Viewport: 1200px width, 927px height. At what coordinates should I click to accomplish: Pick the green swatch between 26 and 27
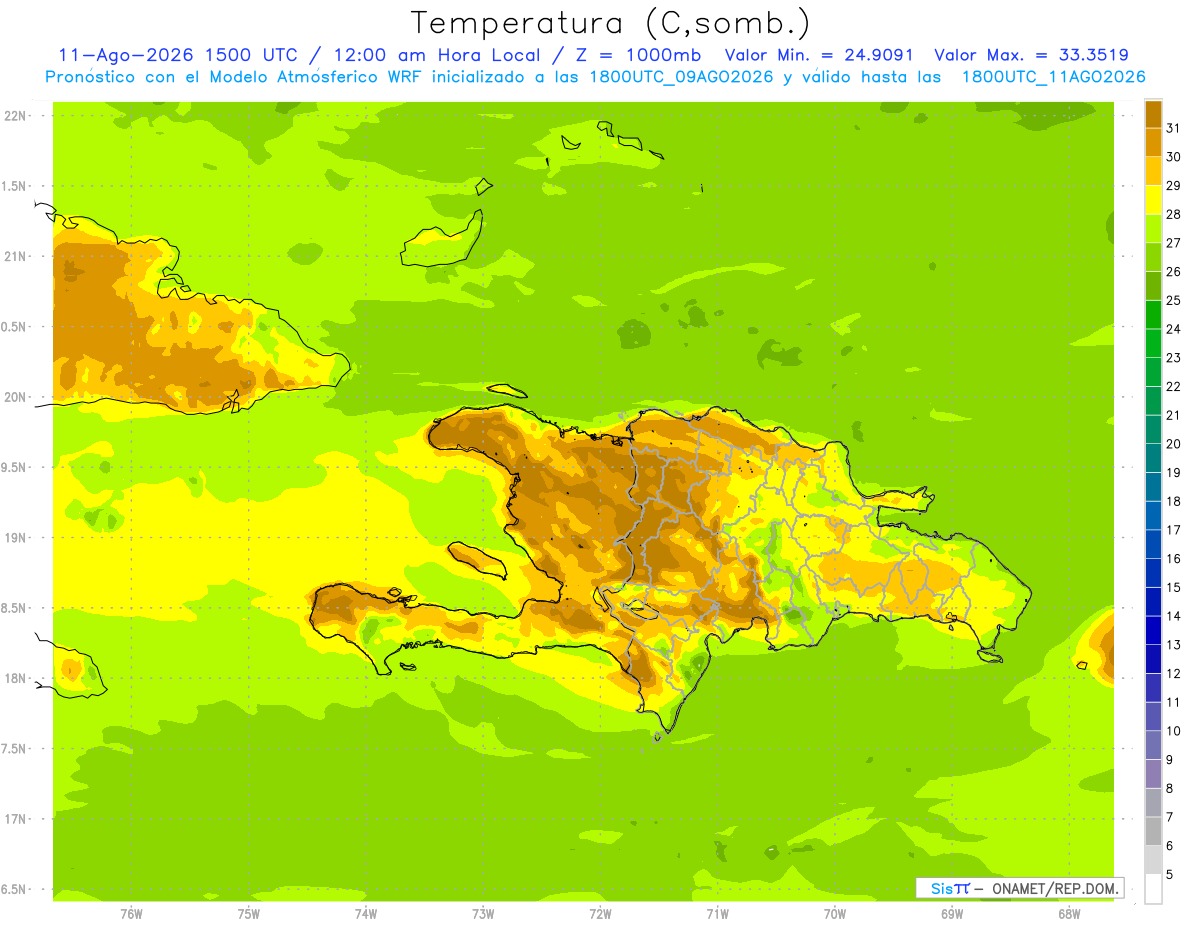1154,257
